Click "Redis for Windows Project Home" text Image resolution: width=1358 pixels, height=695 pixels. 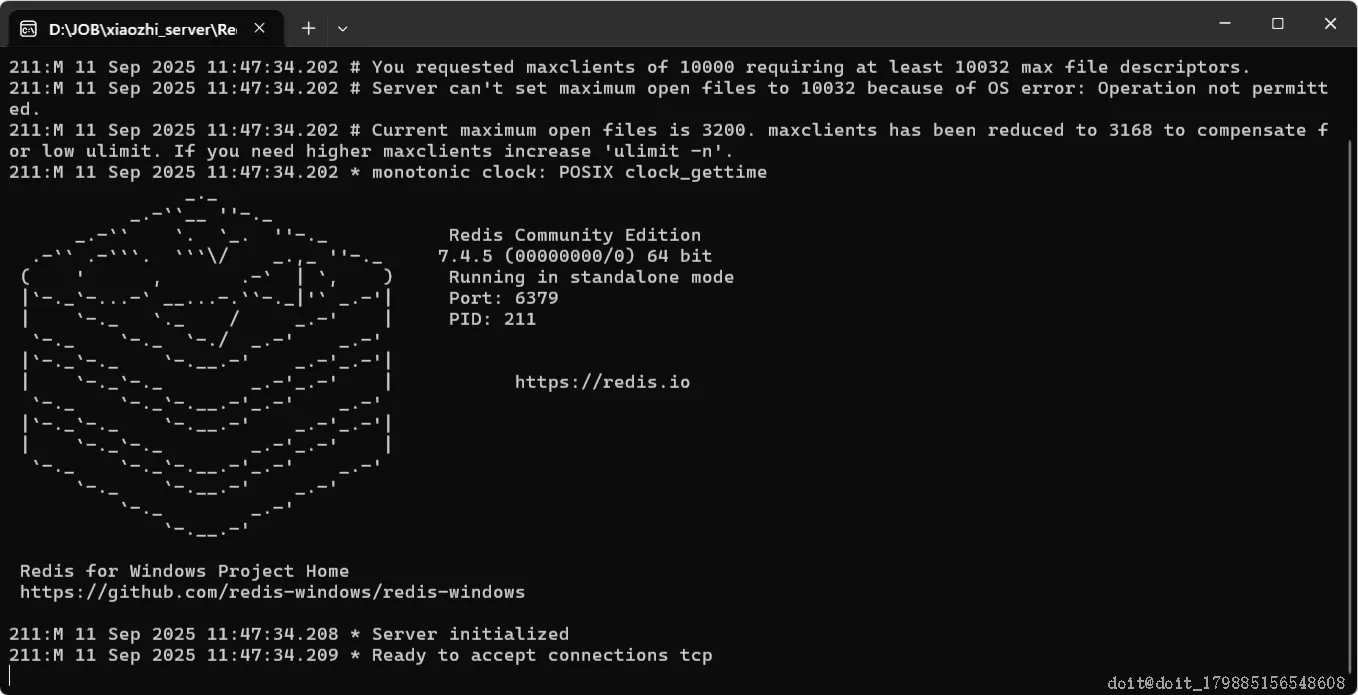point(184,571)
